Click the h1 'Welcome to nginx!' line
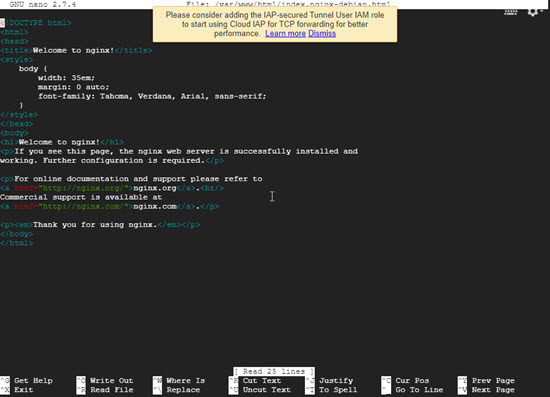550x397 pixels. click(62, 142)
